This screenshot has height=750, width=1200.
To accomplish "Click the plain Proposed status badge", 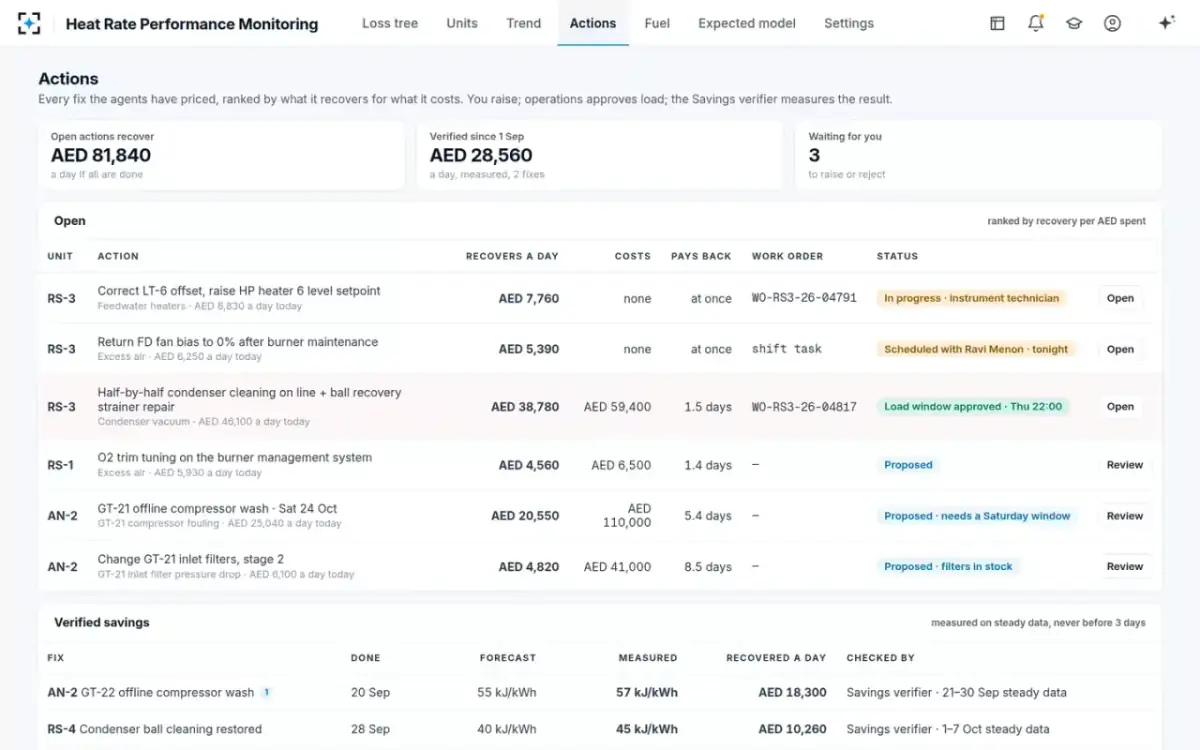I will point(908,465).
